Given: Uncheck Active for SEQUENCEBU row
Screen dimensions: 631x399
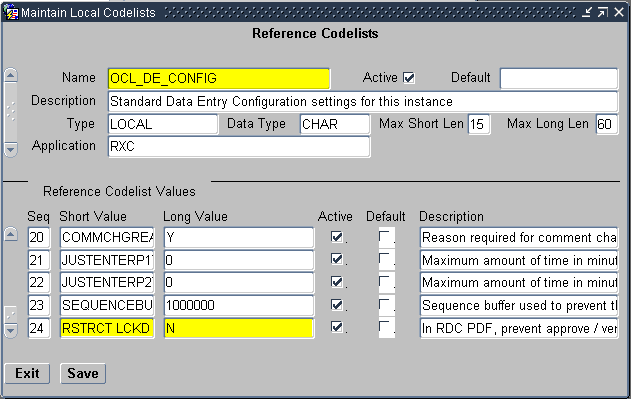Looking at the screenshot, I should (x=336, y=304).
